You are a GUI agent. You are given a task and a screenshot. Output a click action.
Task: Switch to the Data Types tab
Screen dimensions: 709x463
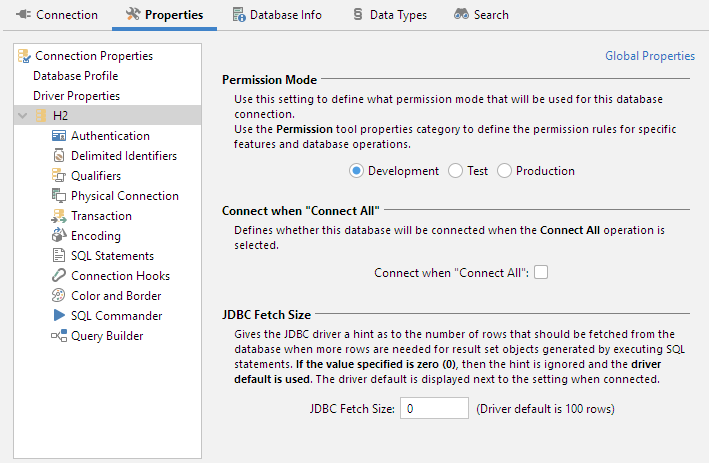[390, 15]
